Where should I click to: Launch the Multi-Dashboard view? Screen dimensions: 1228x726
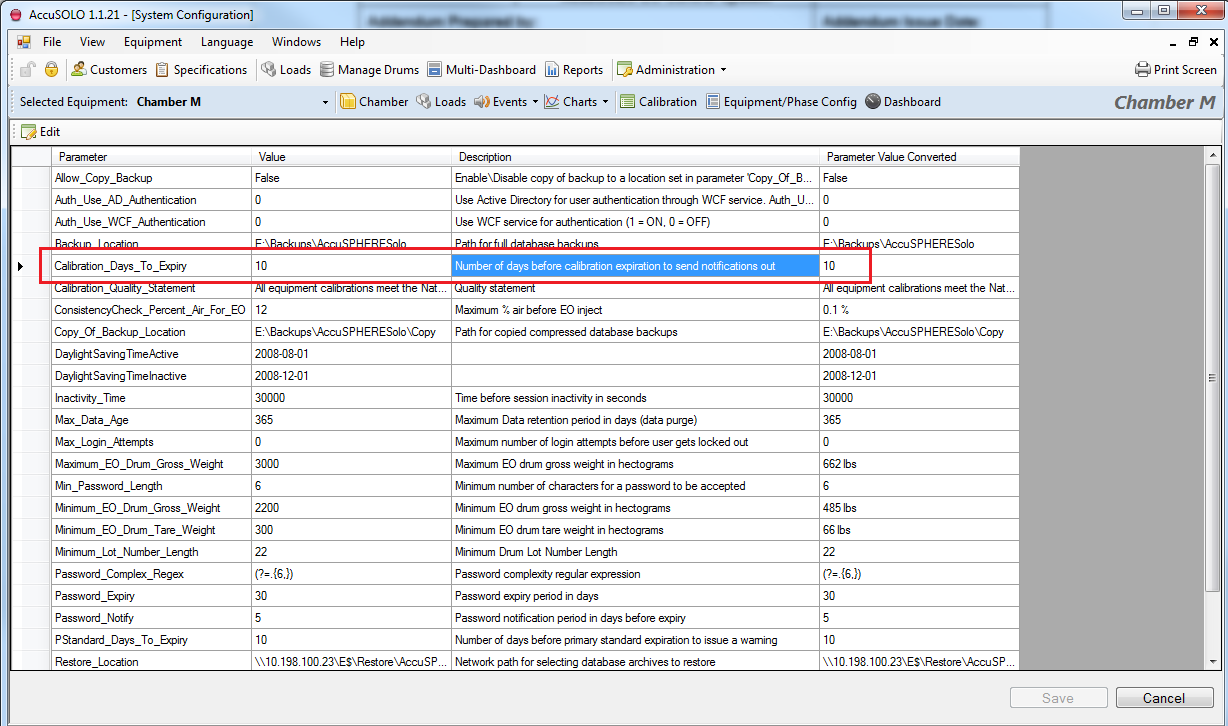482,70
